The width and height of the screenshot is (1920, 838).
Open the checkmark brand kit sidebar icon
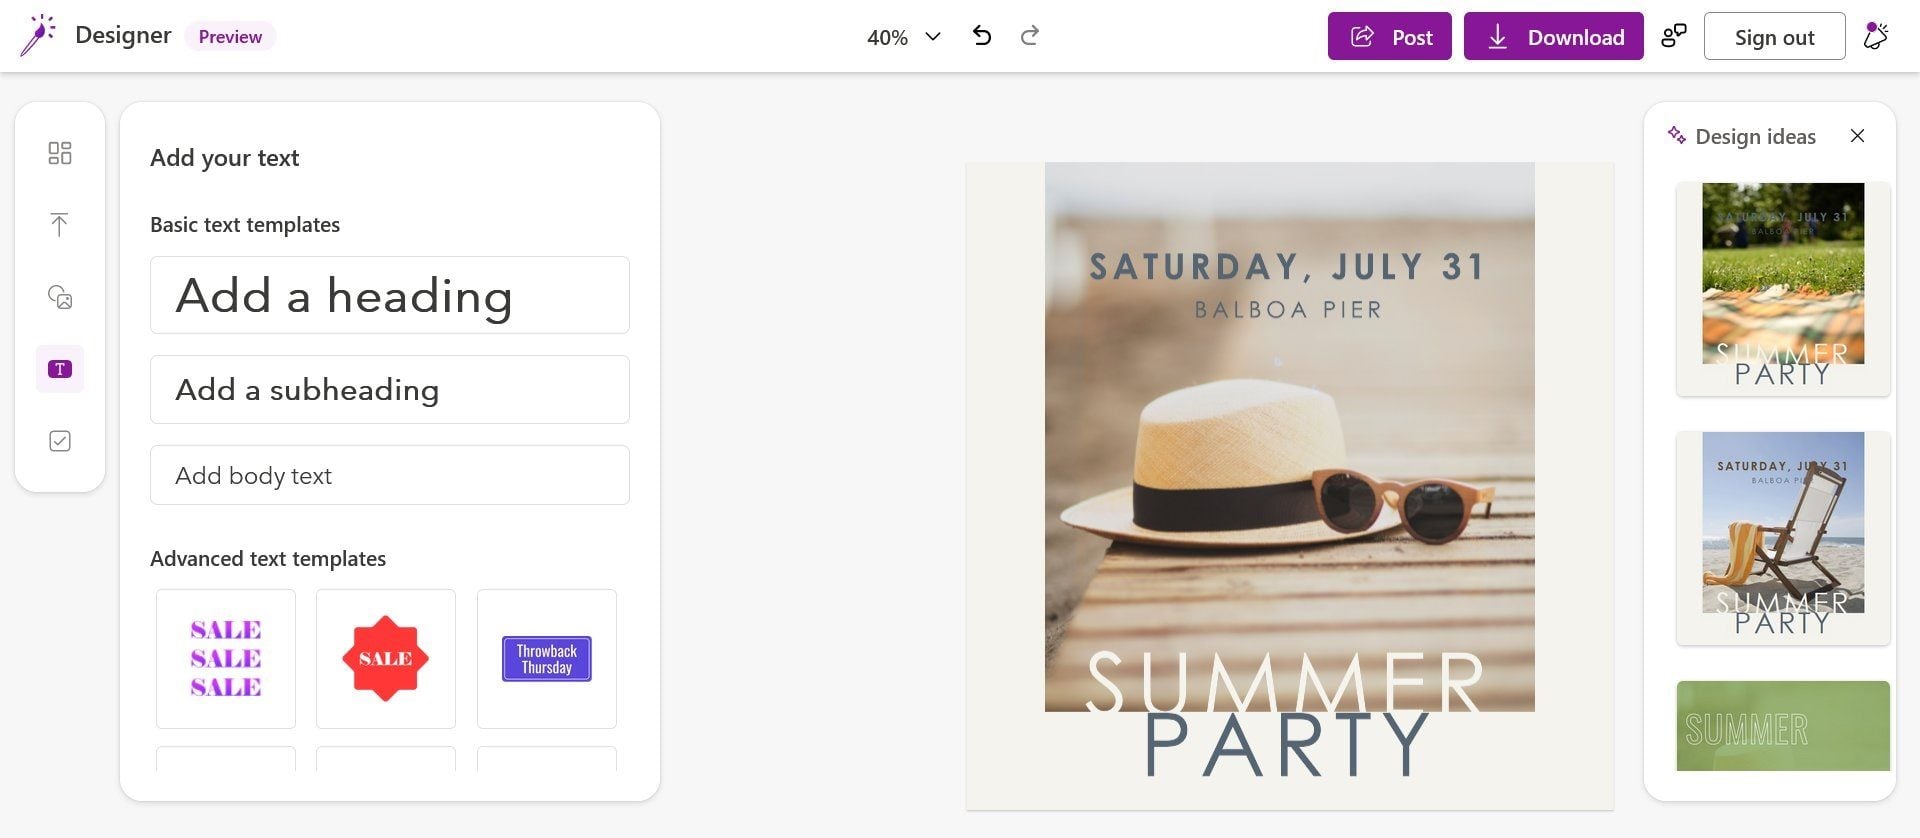(x=60, y=441)
